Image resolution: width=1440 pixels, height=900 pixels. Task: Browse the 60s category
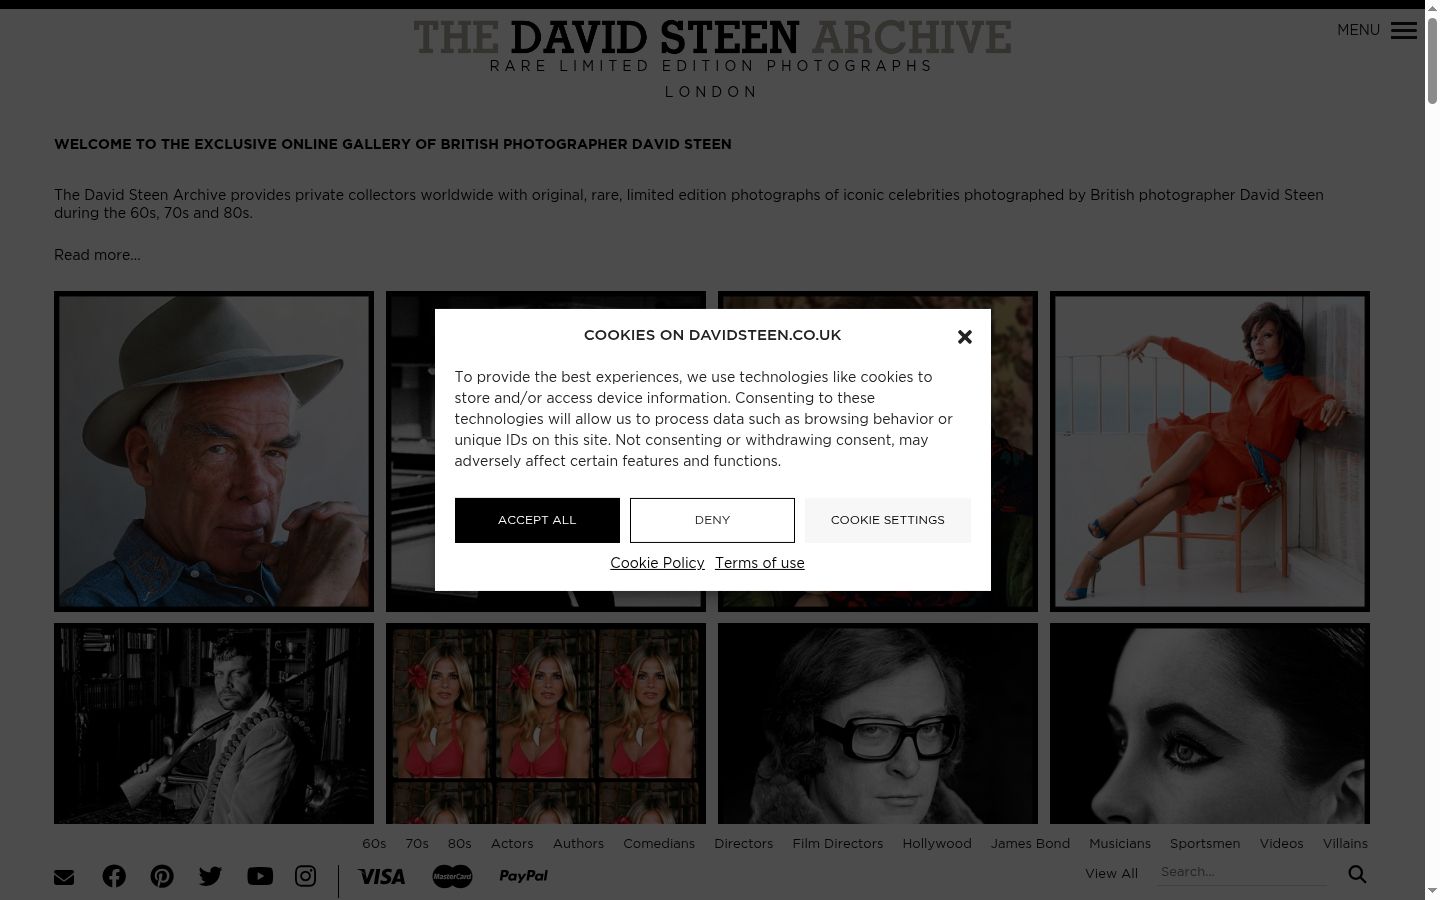pyautogui.click(x=374, y=844)
